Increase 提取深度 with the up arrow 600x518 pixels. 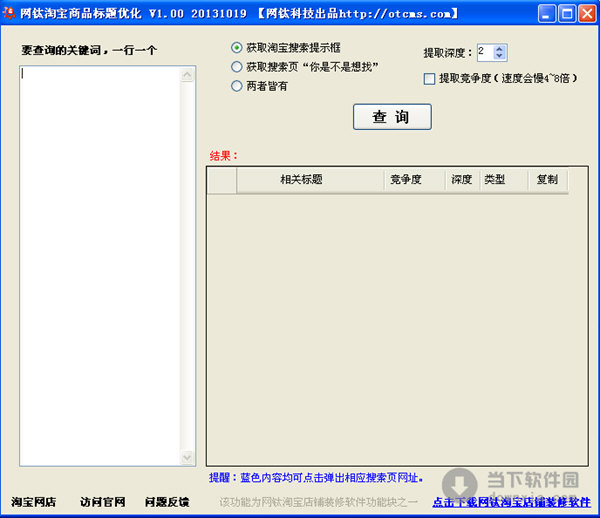[x=500, y=48]
